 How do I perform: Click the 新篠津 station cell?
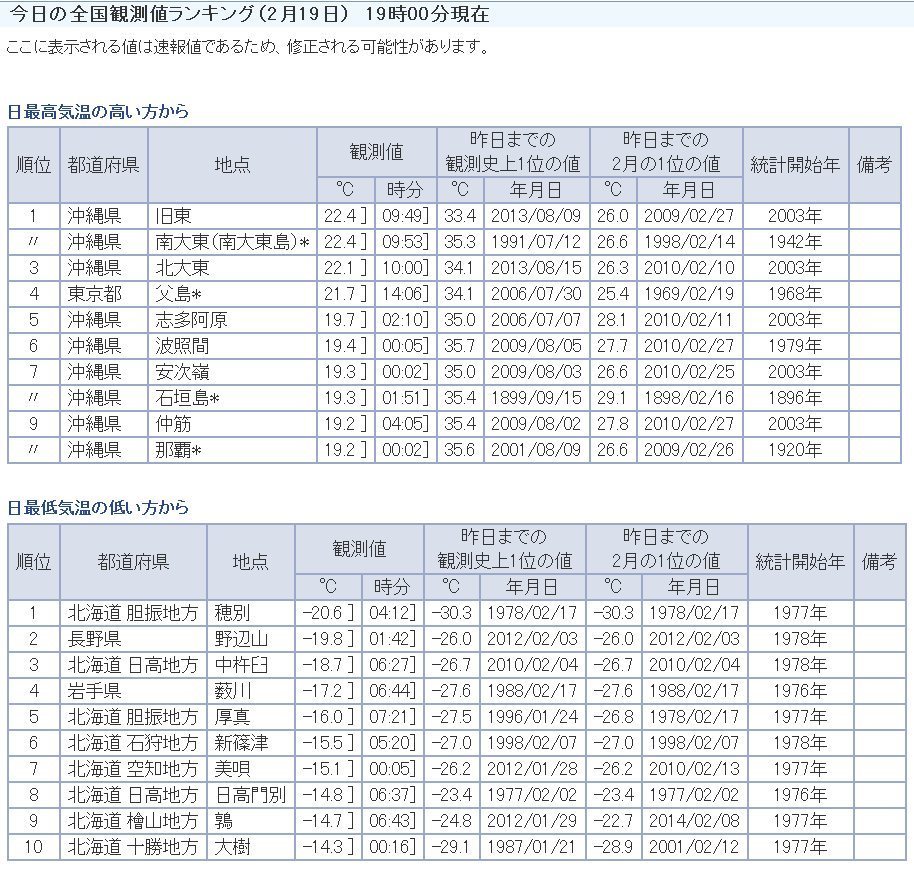coord(241,742)
